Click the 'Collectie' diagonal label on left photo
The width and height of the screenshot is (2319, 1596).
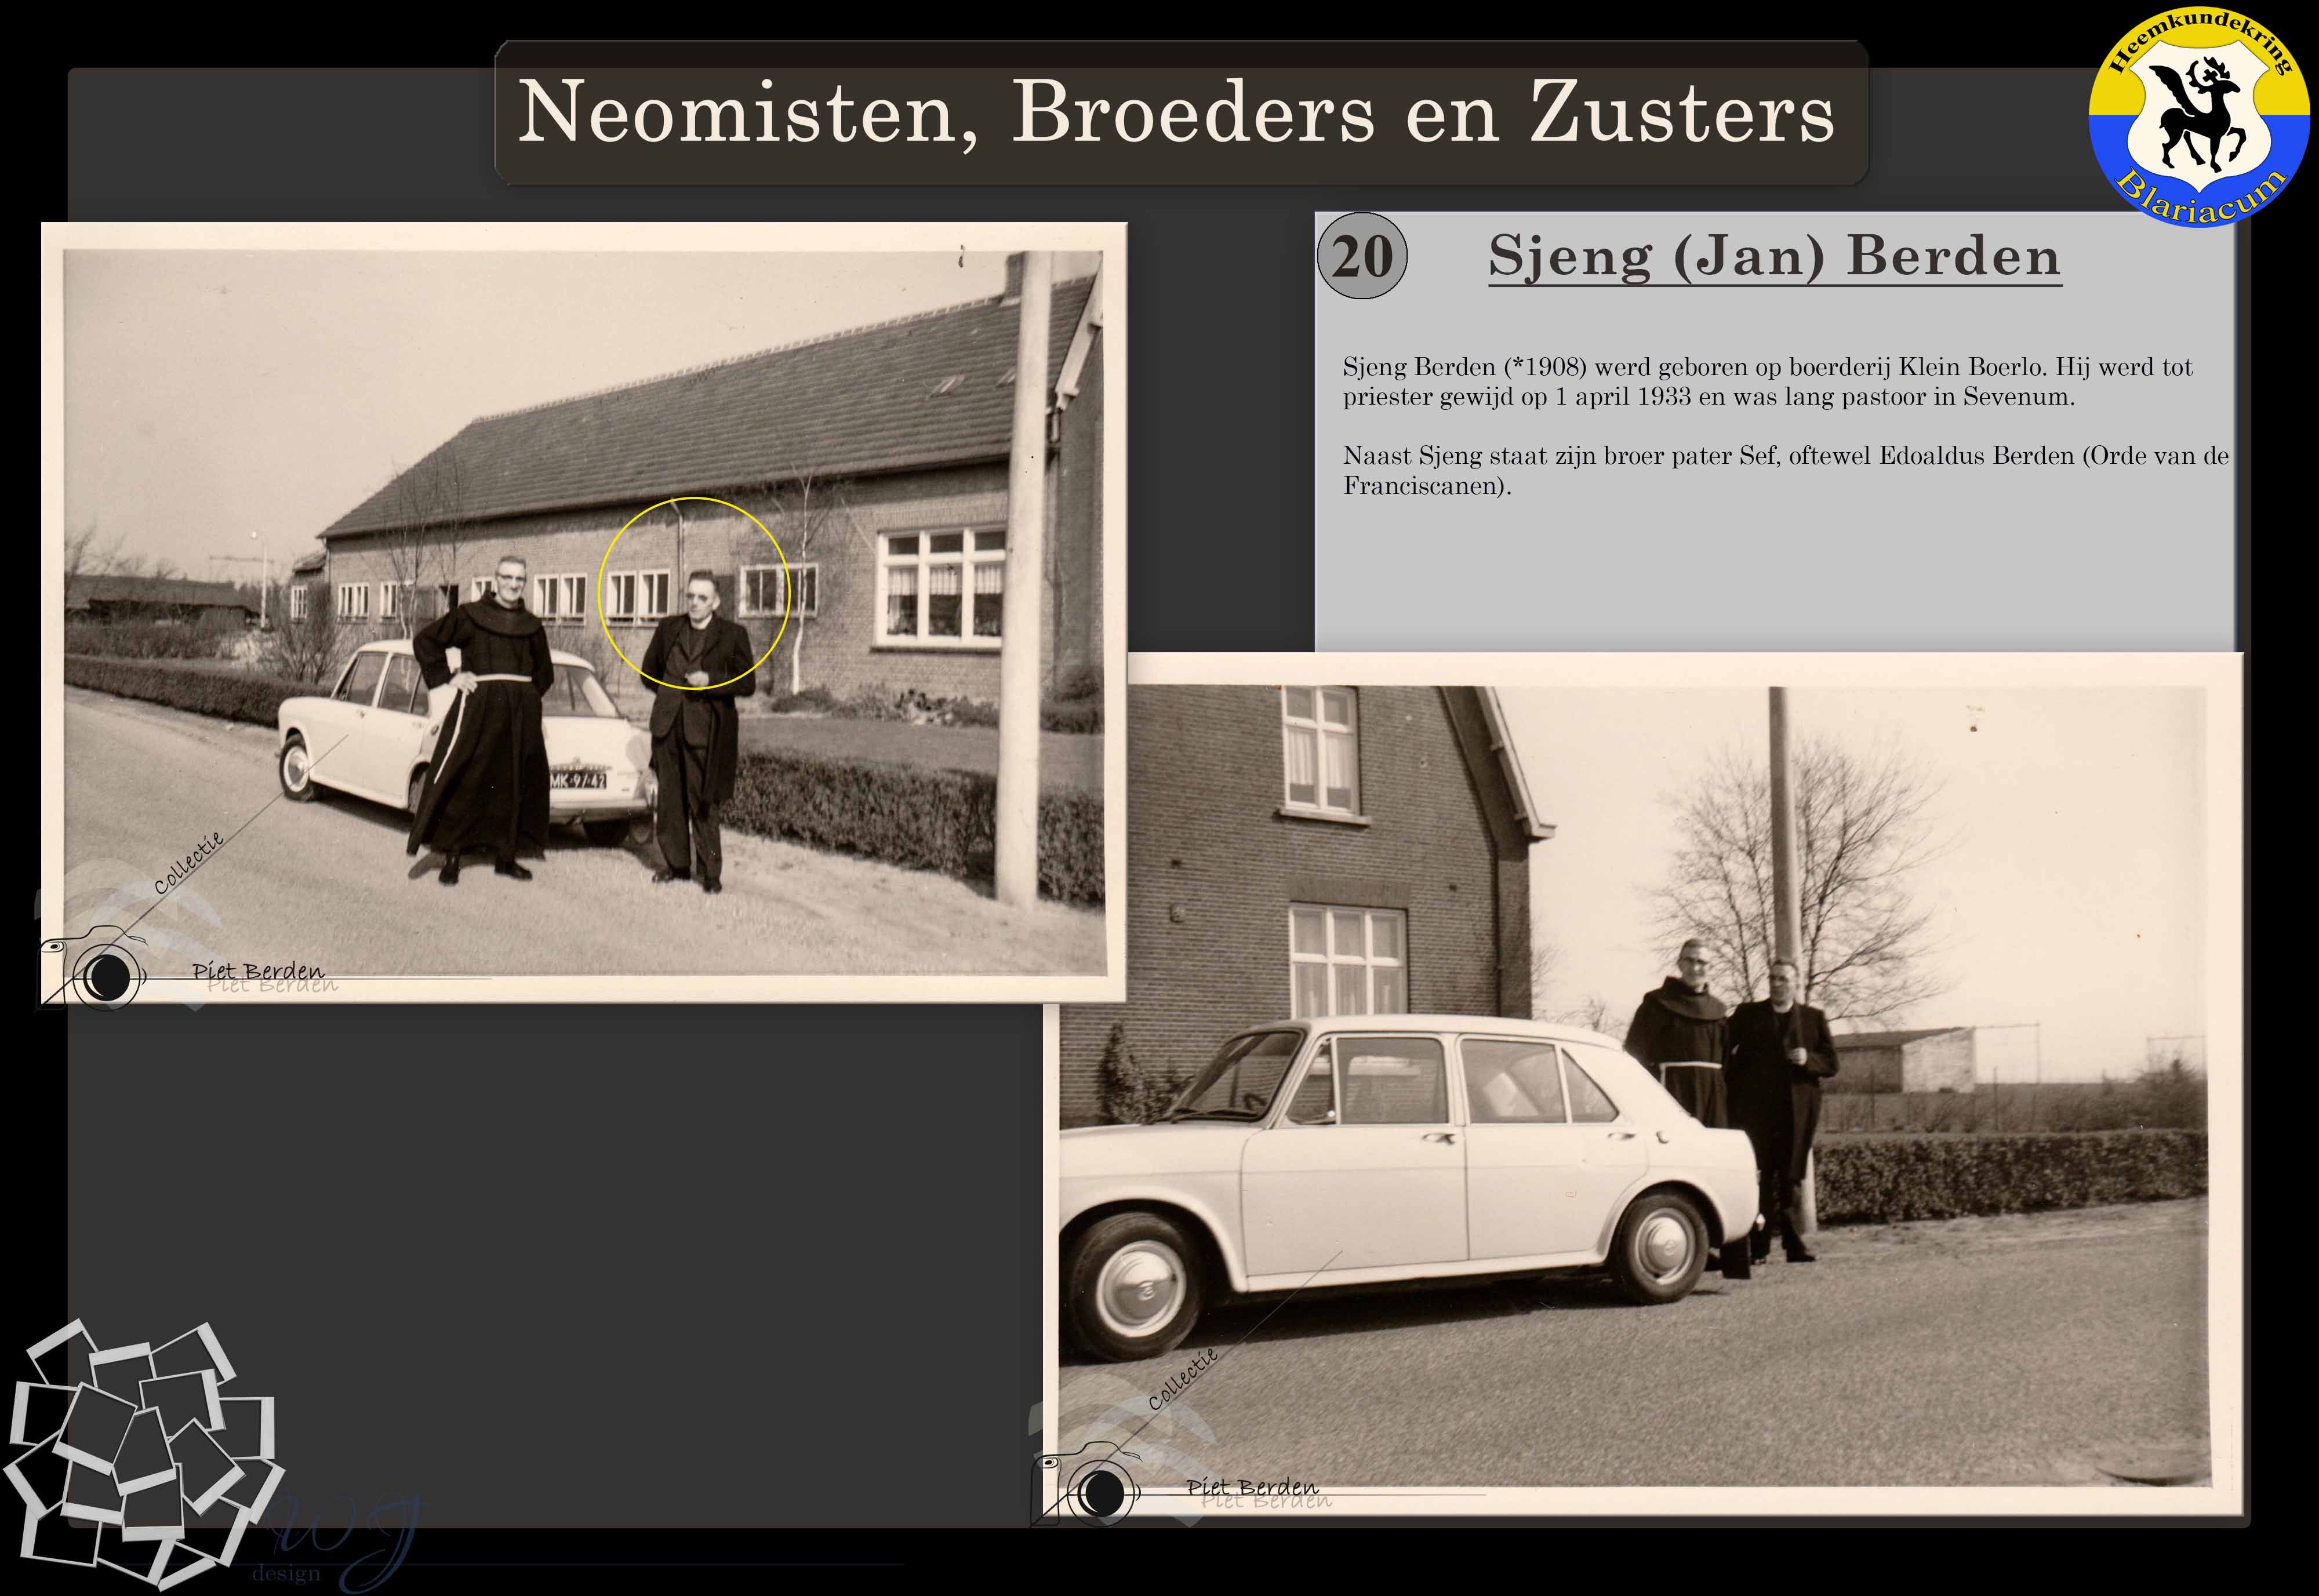pos(188,862)
